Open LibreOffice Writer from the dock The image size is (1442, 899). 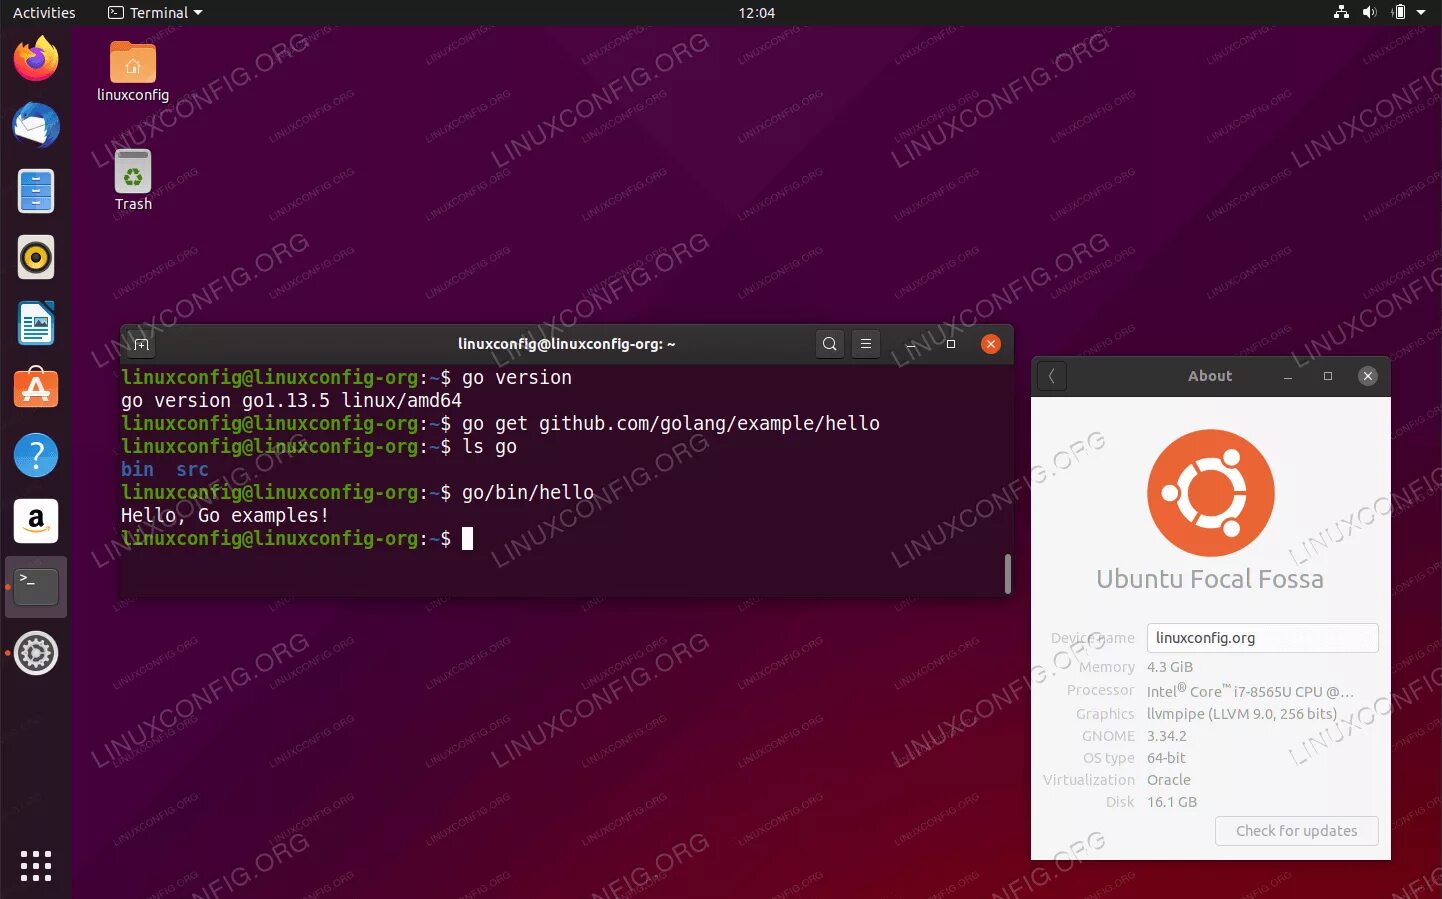click(36, 323)
